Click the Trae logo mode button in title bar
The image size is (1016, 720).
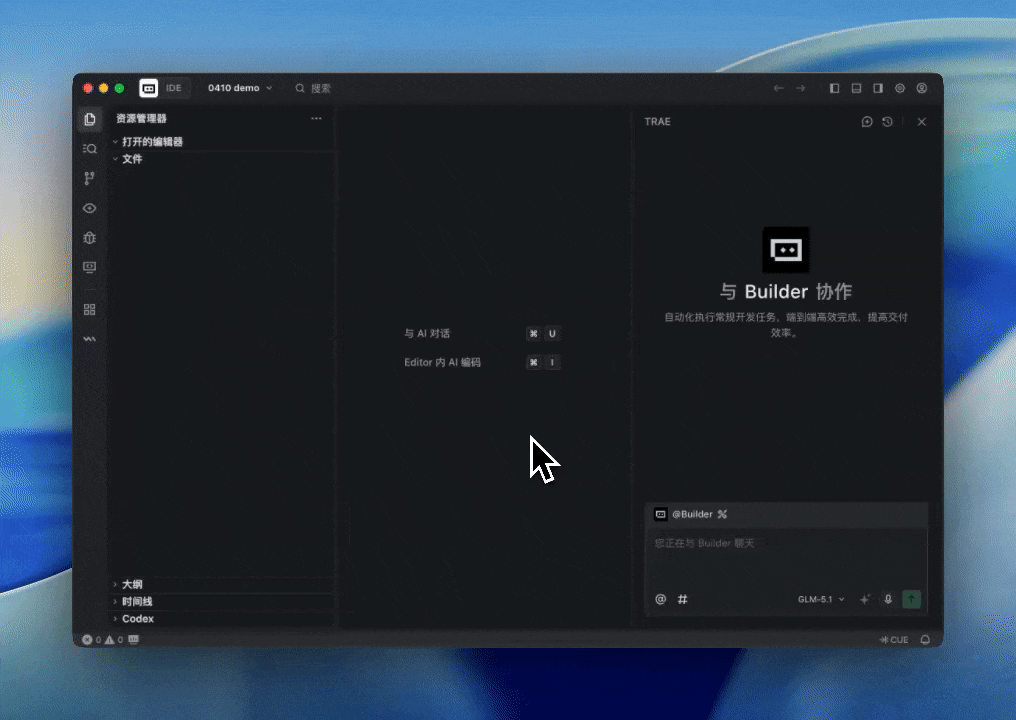coord(148,88)
